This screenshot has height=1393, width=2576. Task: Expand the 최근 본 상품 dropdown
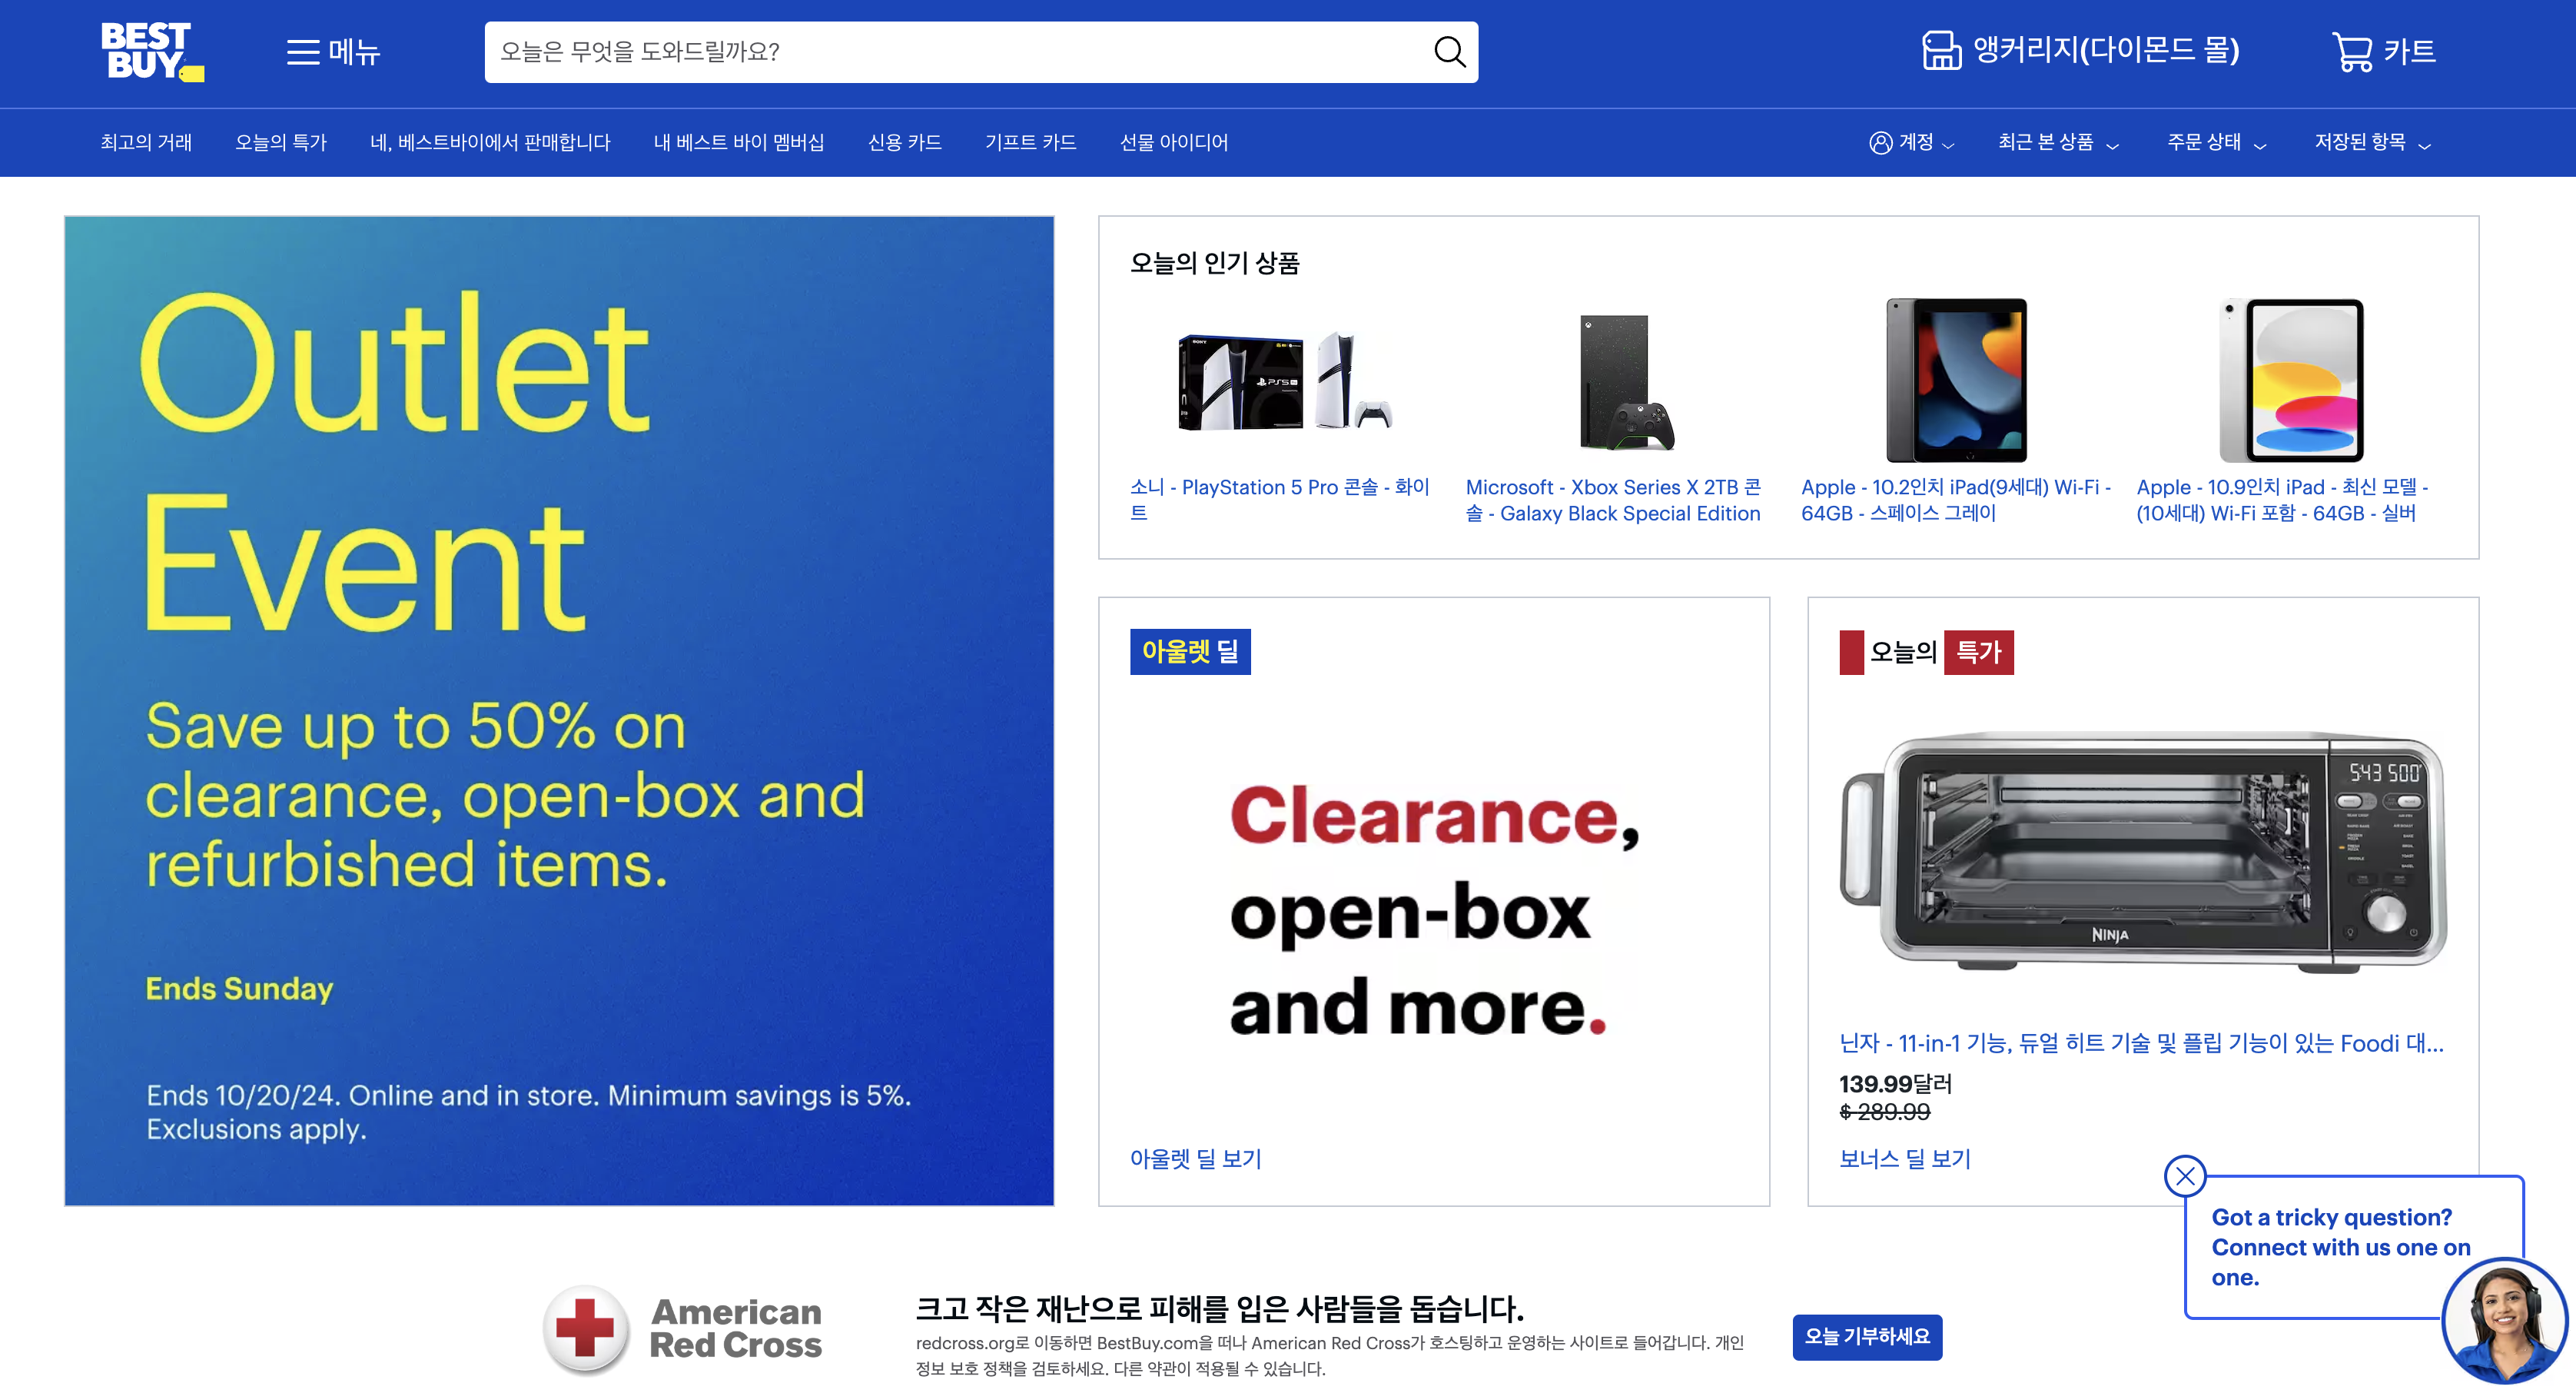pyautogui.click(x=2058, y=143)
